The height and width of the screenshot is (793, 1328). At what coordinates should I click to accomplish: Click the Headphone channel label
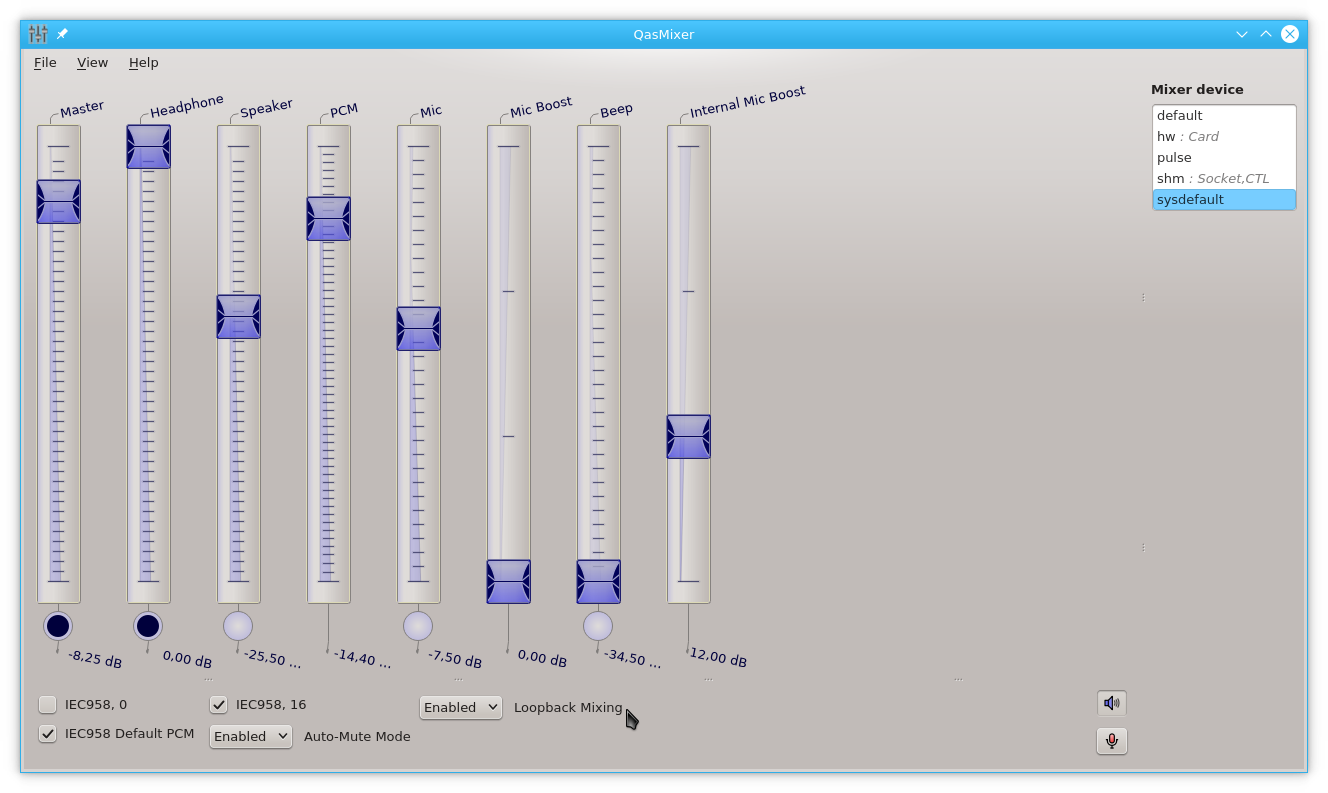tap(187, 105)
